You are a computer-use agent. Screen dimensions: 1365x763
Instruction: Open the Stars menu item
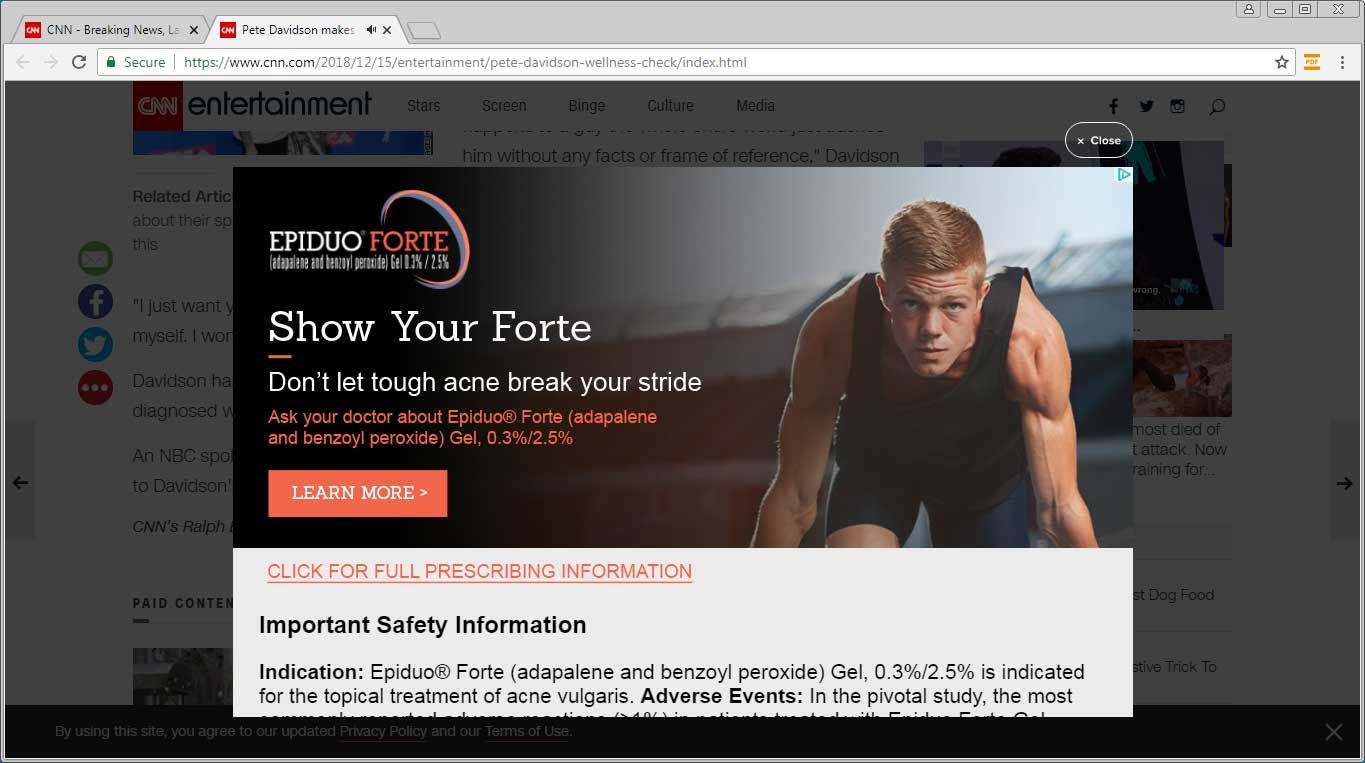pyautogui.click(x=423, y=105)
